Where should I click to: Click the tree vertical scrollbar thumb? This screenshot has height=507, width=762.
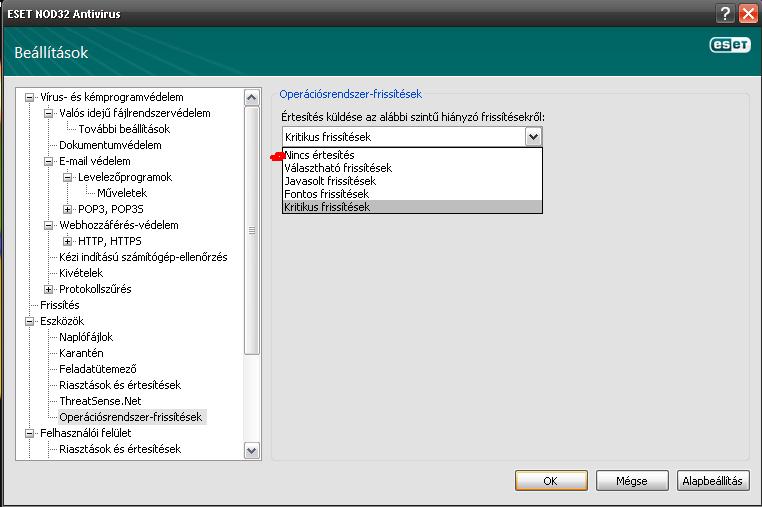coord(252,231)
